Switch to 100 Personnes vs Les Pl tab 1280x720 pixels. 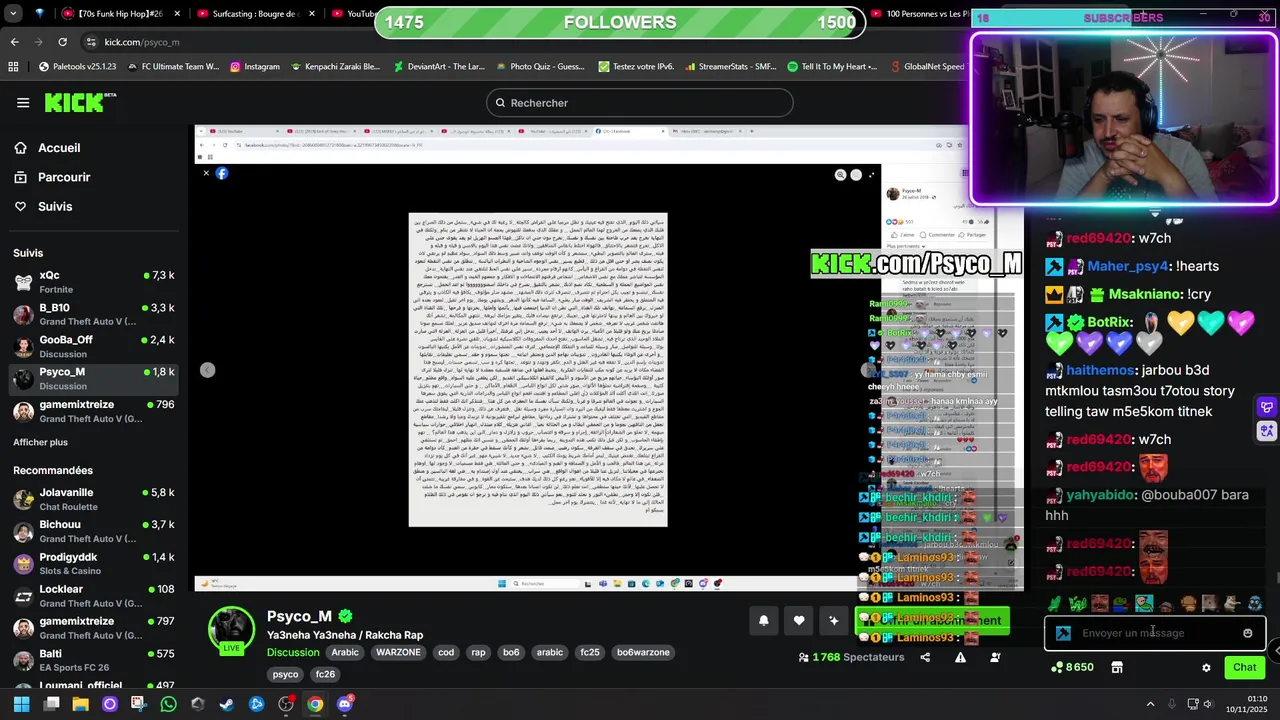pos(920,14)
